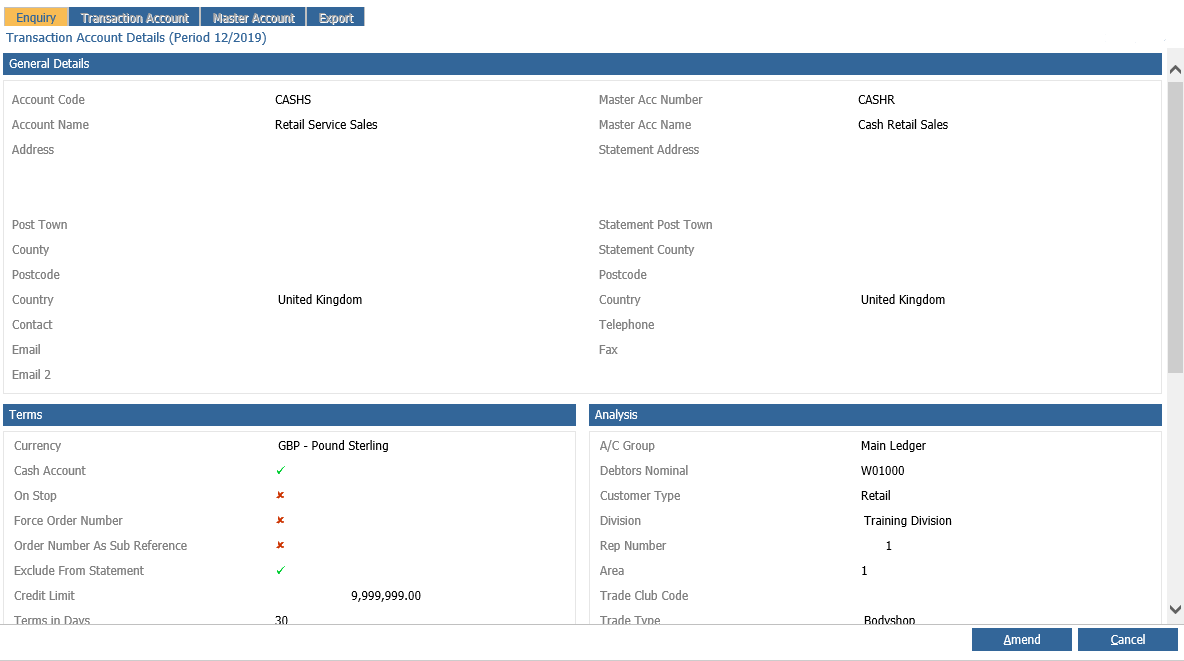Image resolution: width=1184 pixels, height=661 pixels.
Task: Click the Cash Account green tick
Action: [x=281, y=471]
